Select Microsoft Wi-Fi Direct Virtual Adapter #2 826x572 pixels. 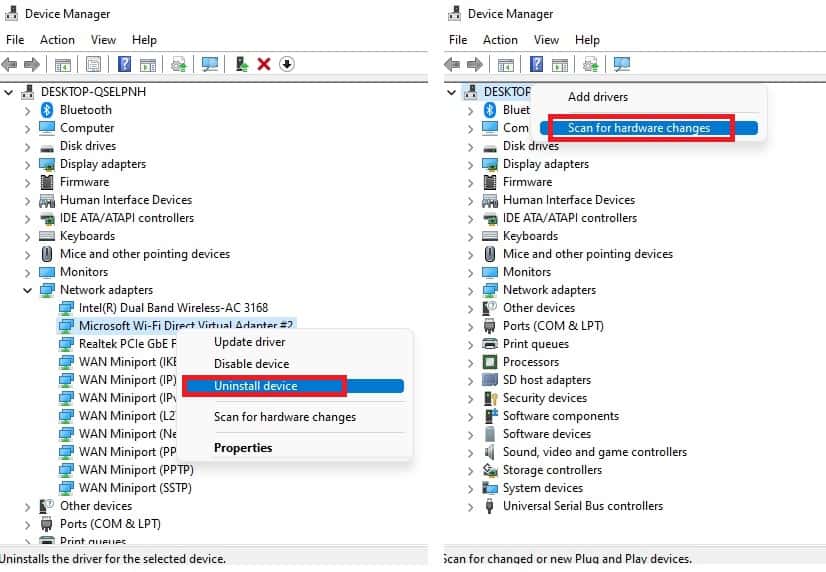point(185,326)
